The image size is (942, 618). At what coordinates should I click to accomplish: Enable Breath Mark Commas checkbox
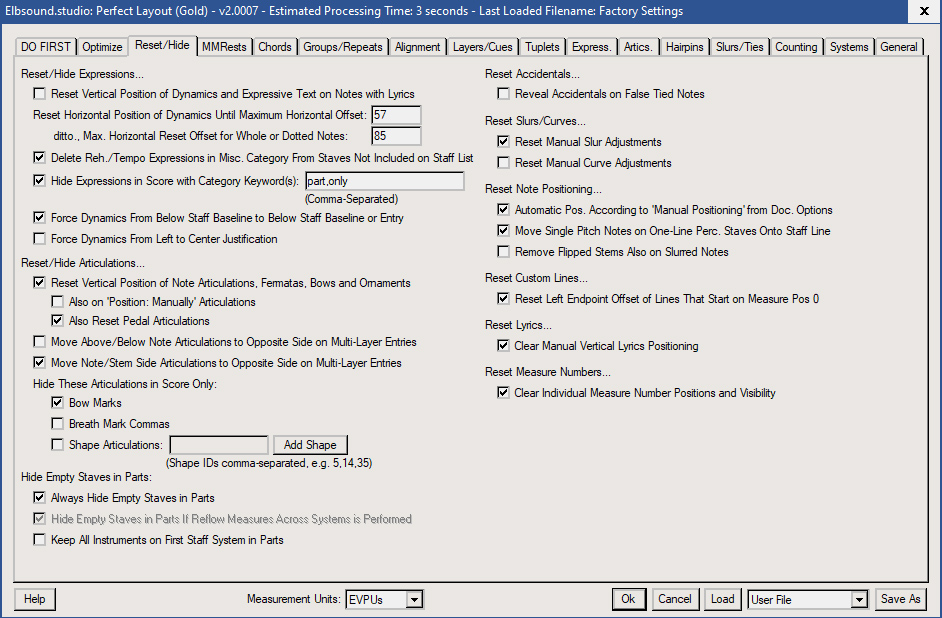pyautogui.click(x=58, y=424)
